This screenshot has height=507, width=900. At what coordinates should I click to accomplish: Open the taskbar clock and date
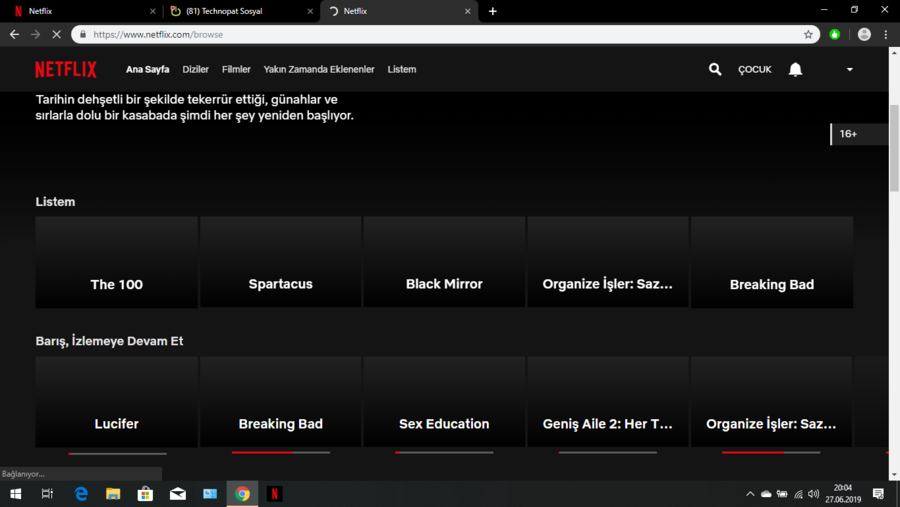[x=843, y=494]
